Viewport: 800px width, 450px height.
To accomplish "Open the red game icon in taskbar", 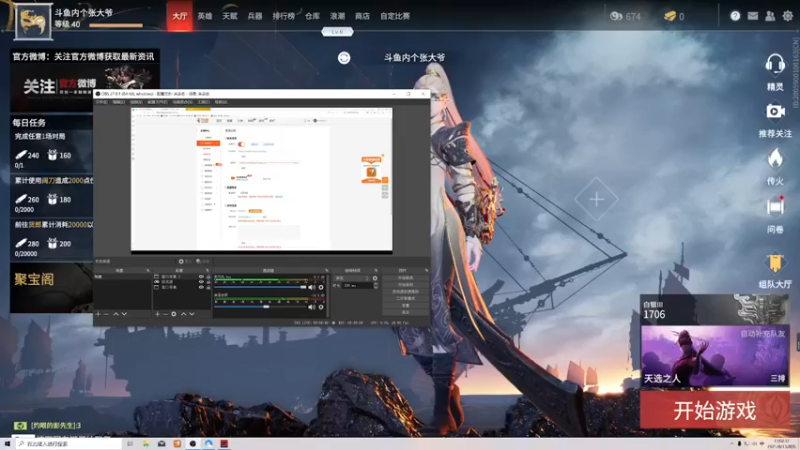I will [x=224, y=444].
